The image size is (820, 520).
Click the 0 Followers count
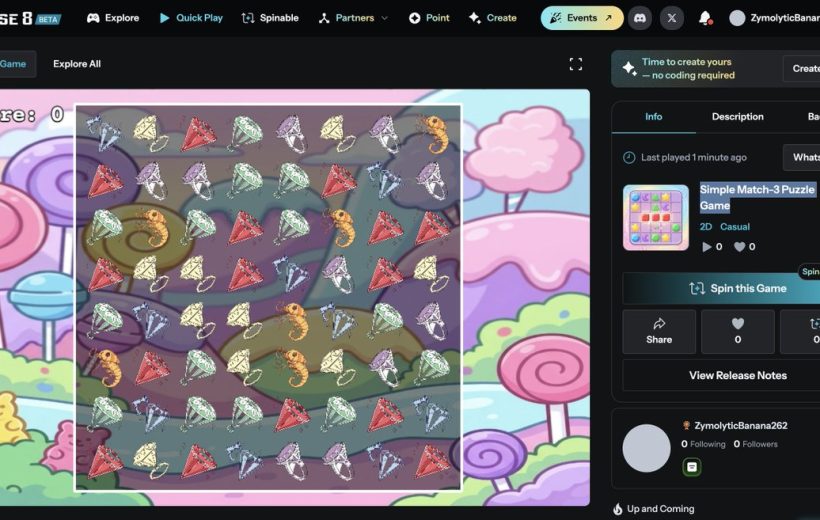[755, 444]
